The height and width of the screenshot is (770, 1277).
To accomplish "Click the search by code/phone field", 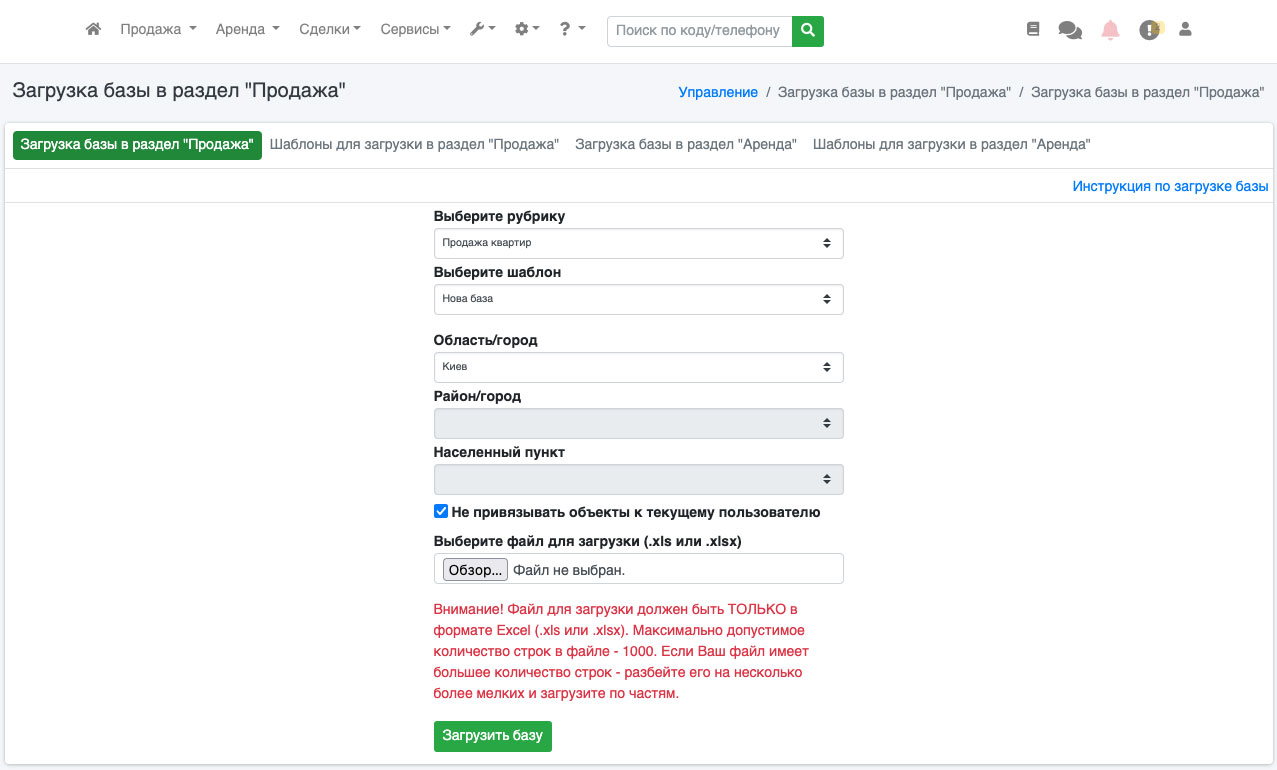I will (x=699, y=31).
